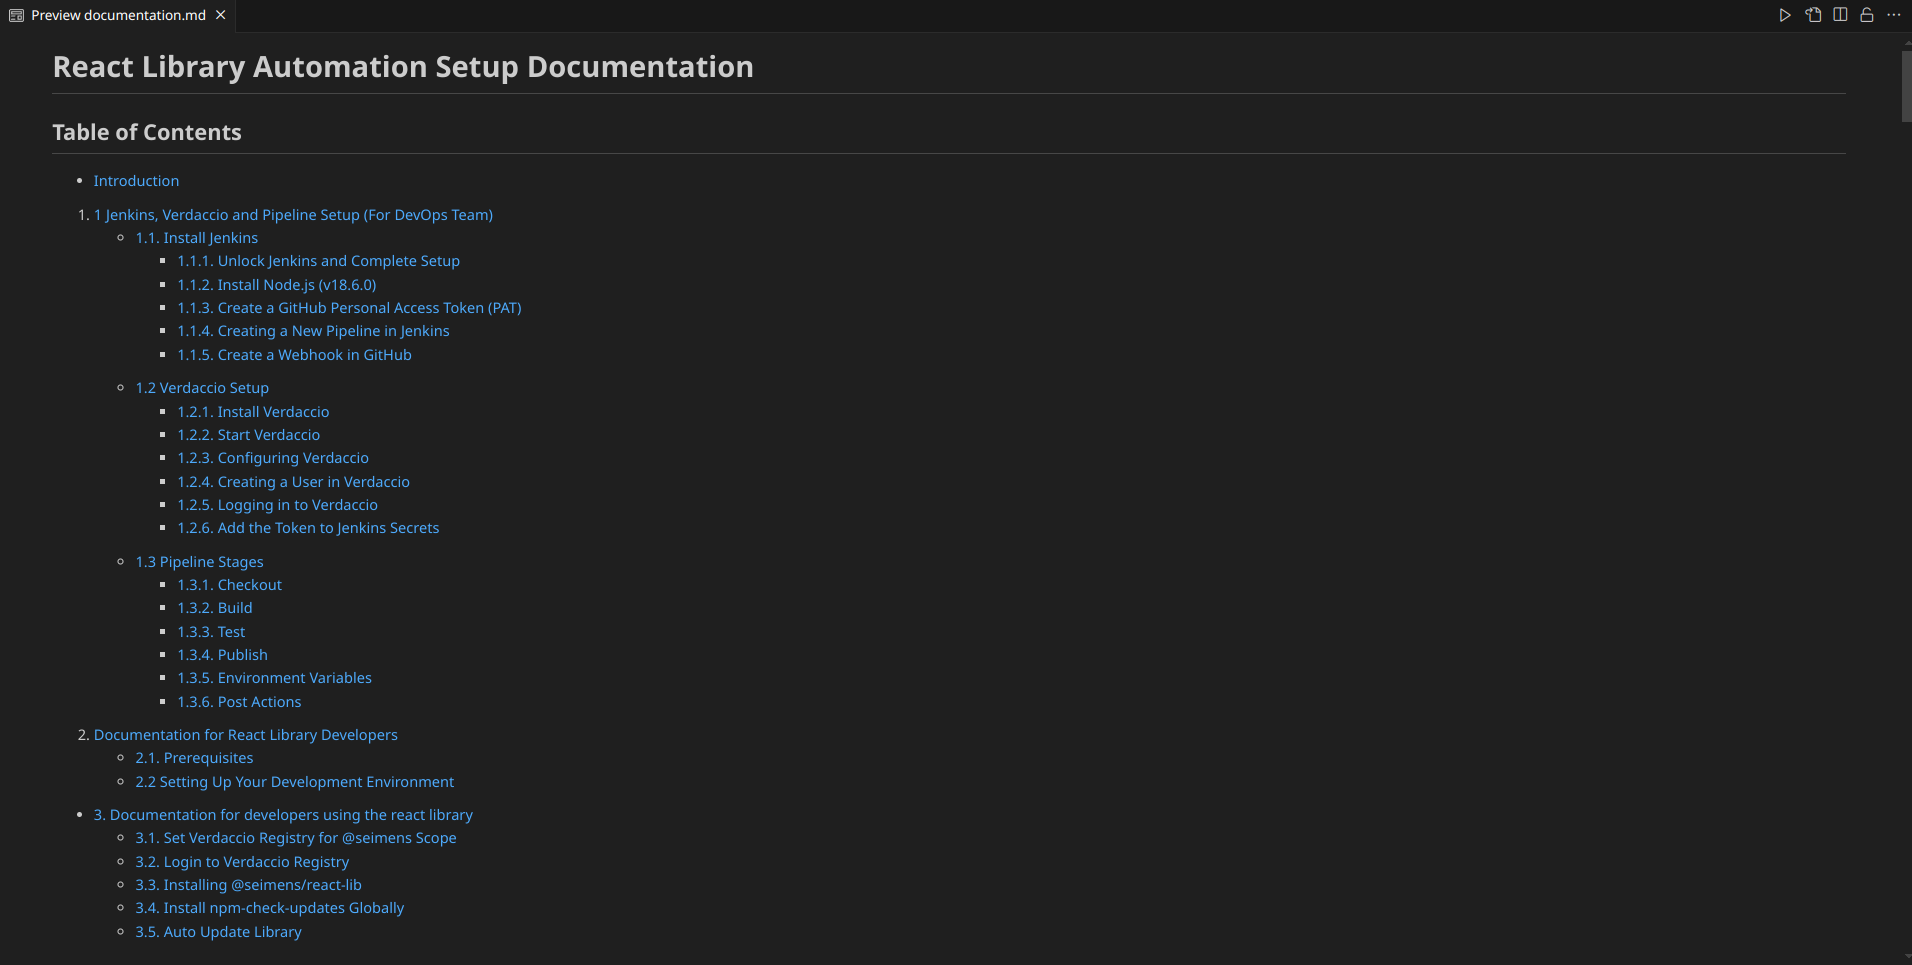Toggle the preview lock icon

tap(1866, 15)
